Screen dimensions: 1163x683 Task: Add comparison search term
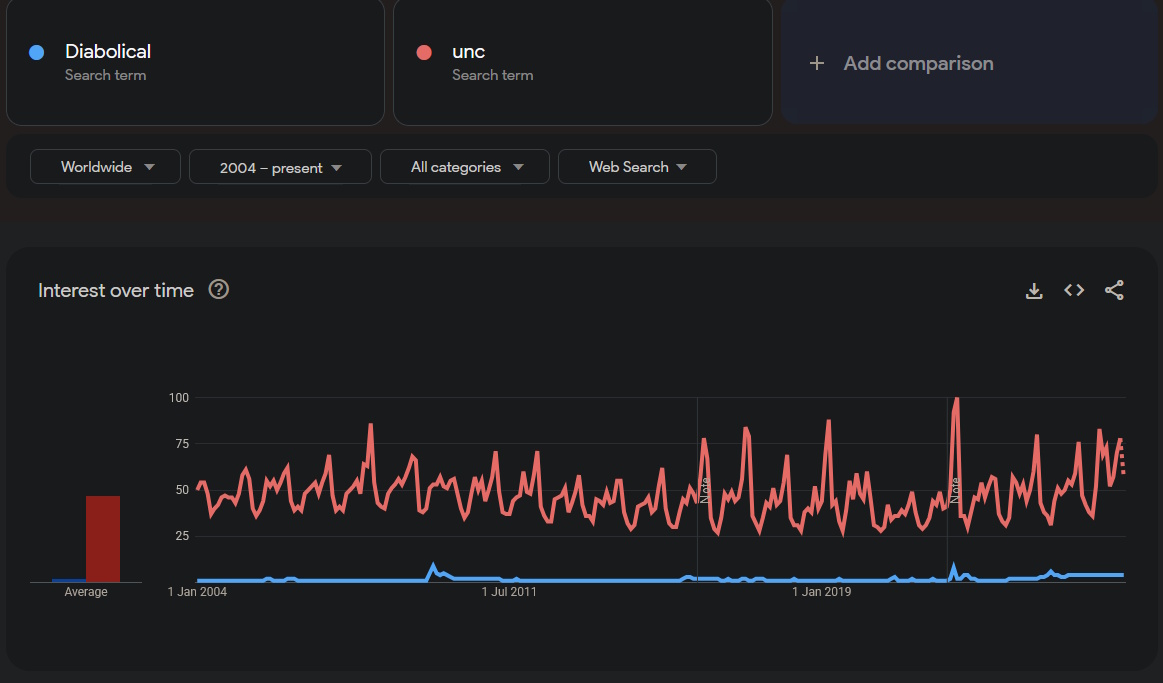point(969,62)
